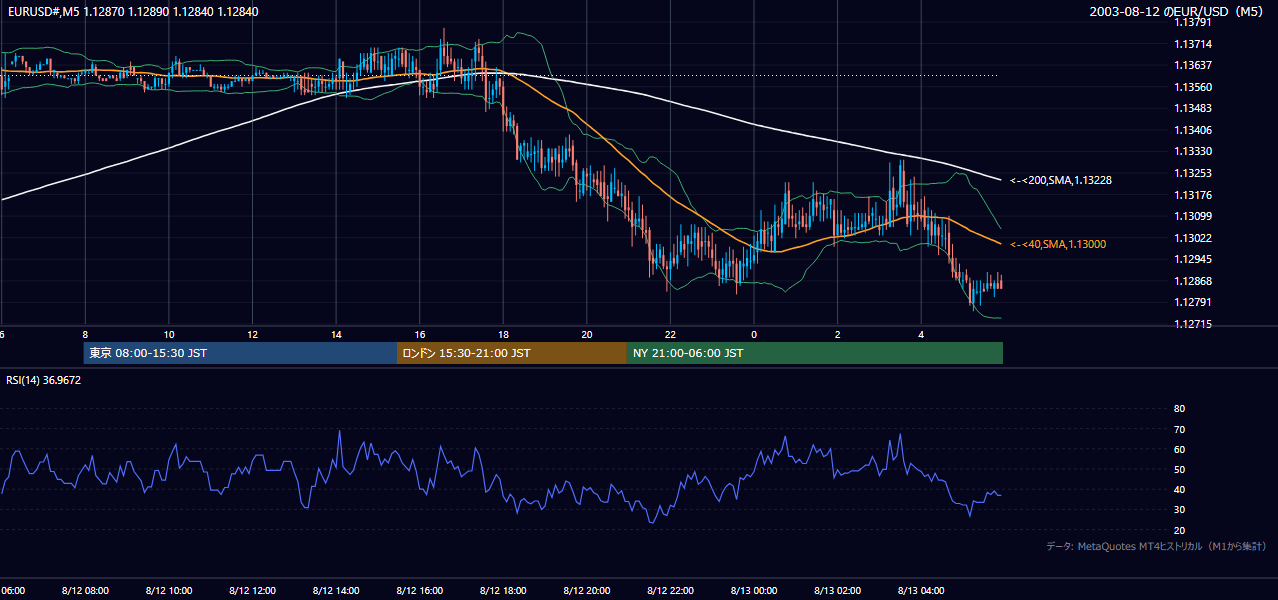Screen dimensions: 1278x600
Task: Click the 8/12 22:00 bottom time label
Action: 670,590
